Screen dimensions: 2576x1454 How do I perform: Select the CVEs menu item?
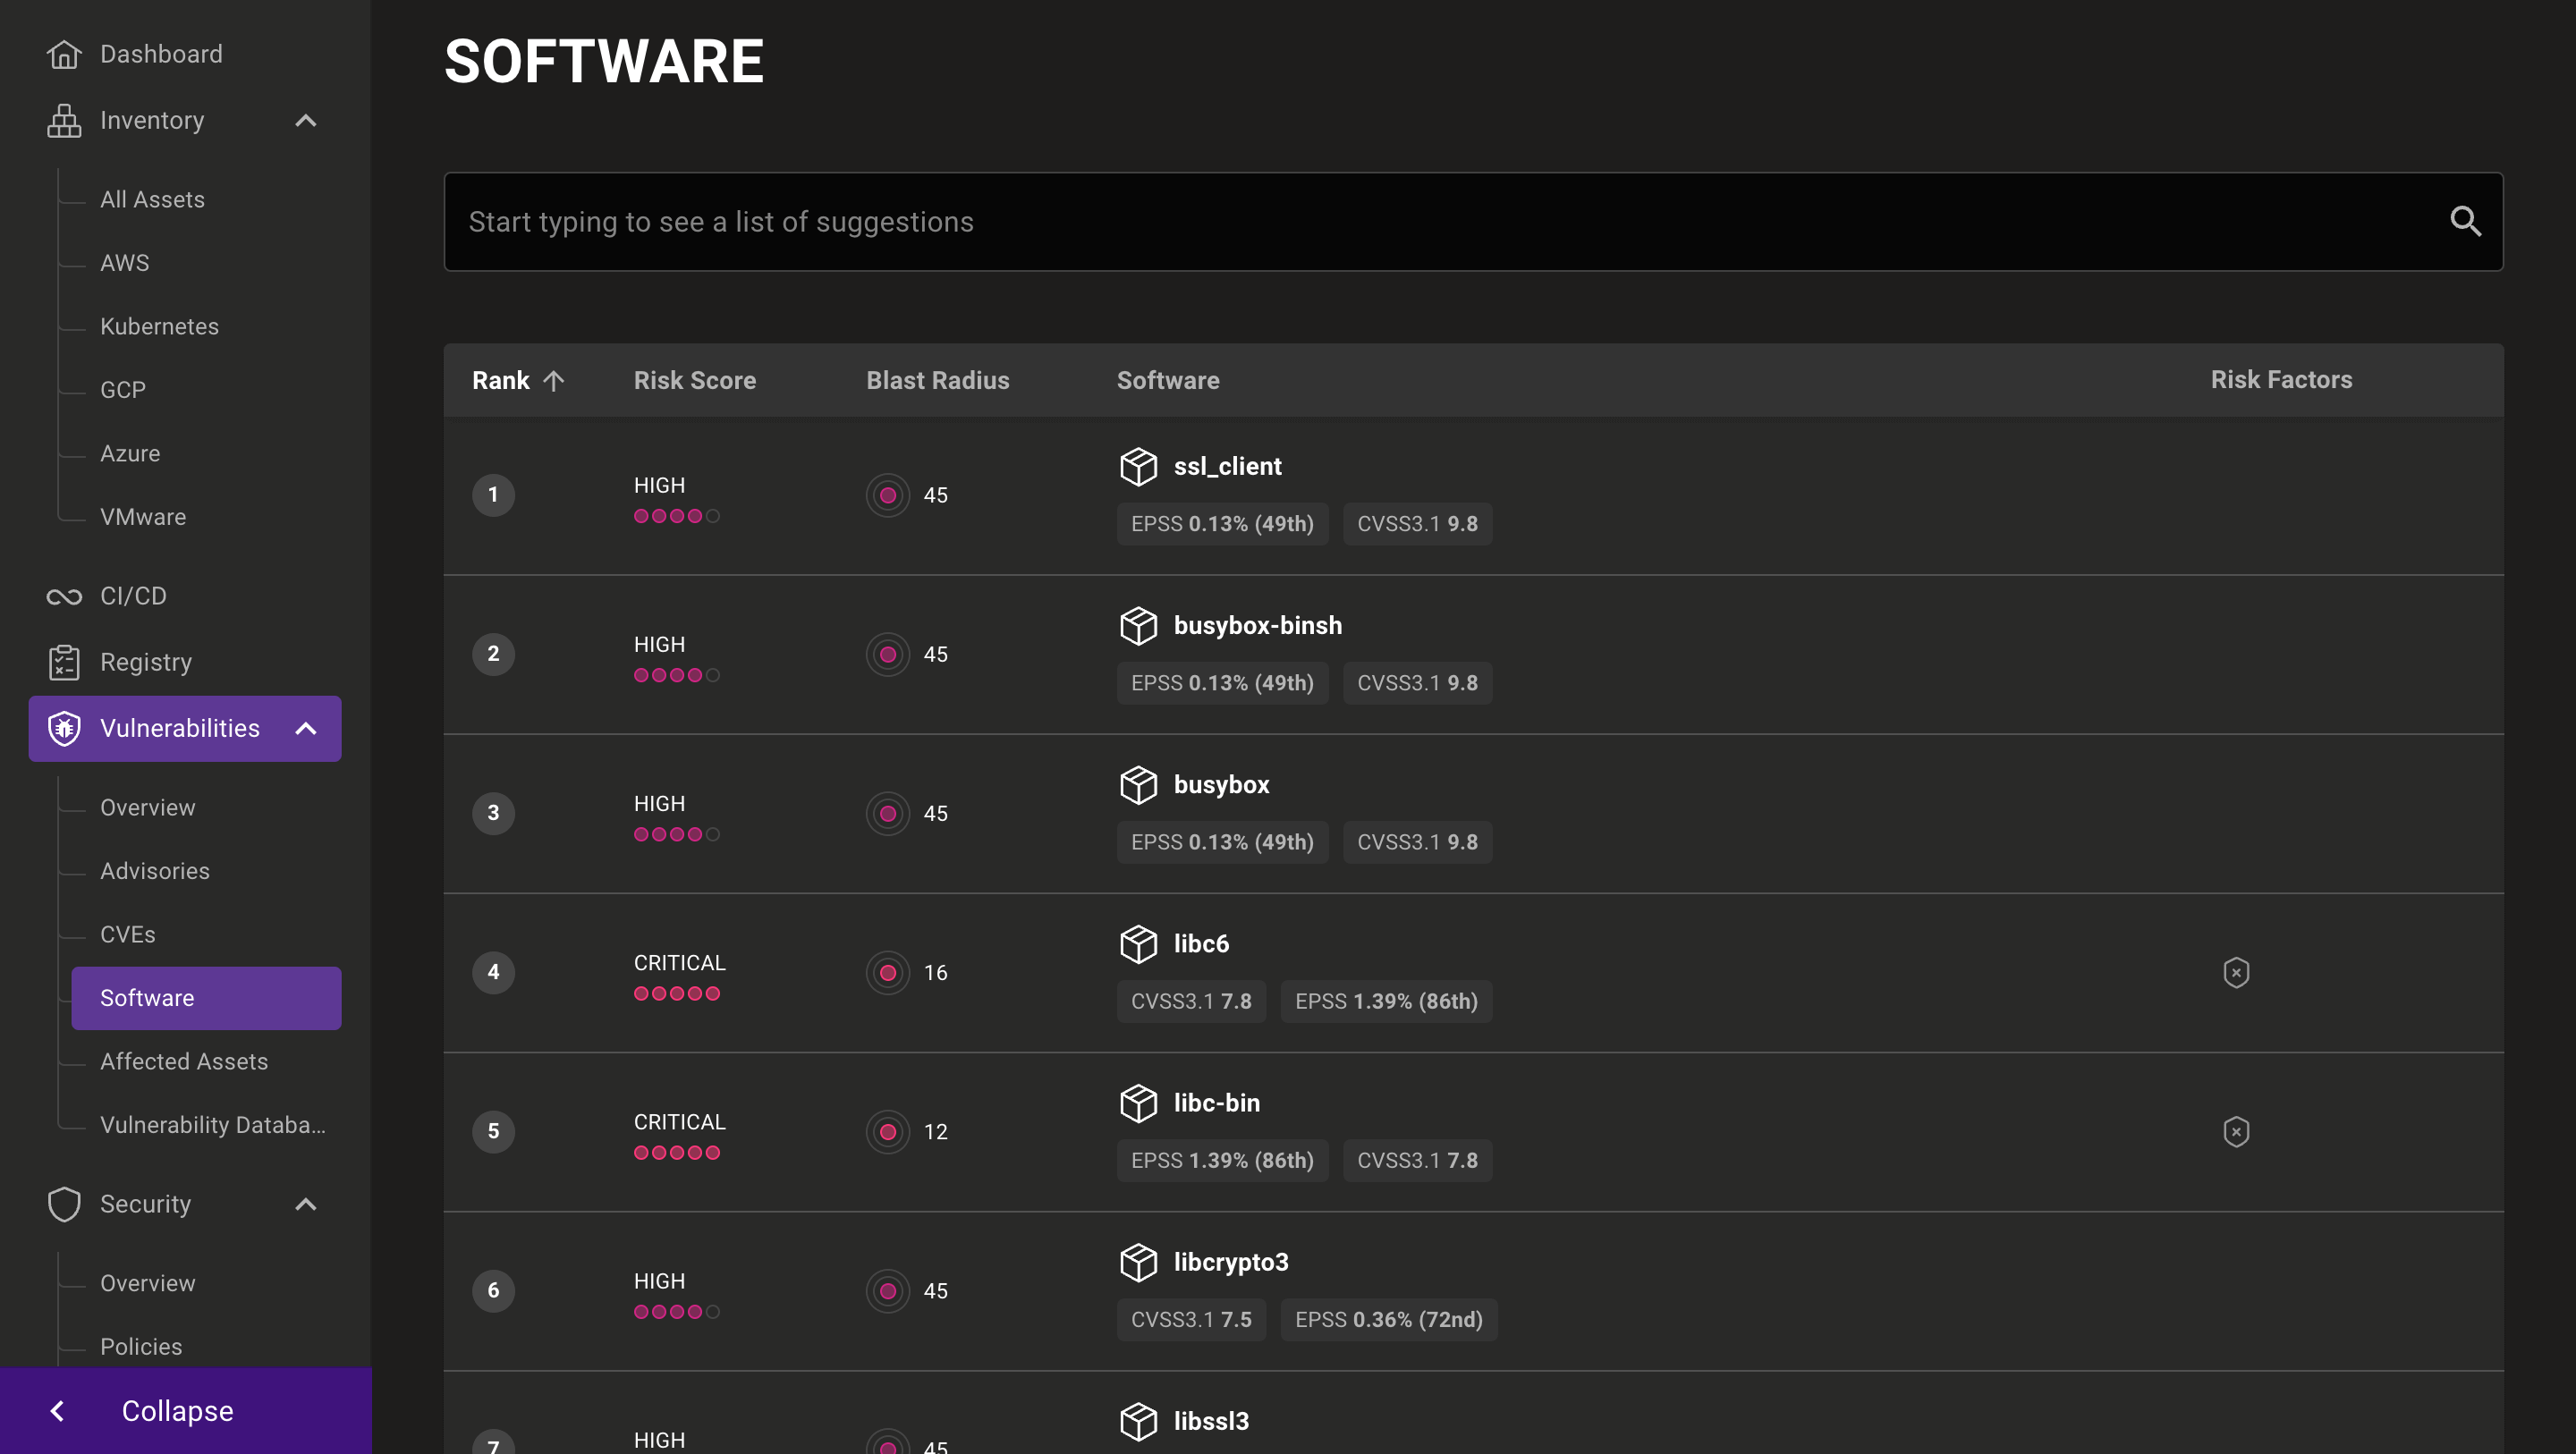(x=127, y=934)
